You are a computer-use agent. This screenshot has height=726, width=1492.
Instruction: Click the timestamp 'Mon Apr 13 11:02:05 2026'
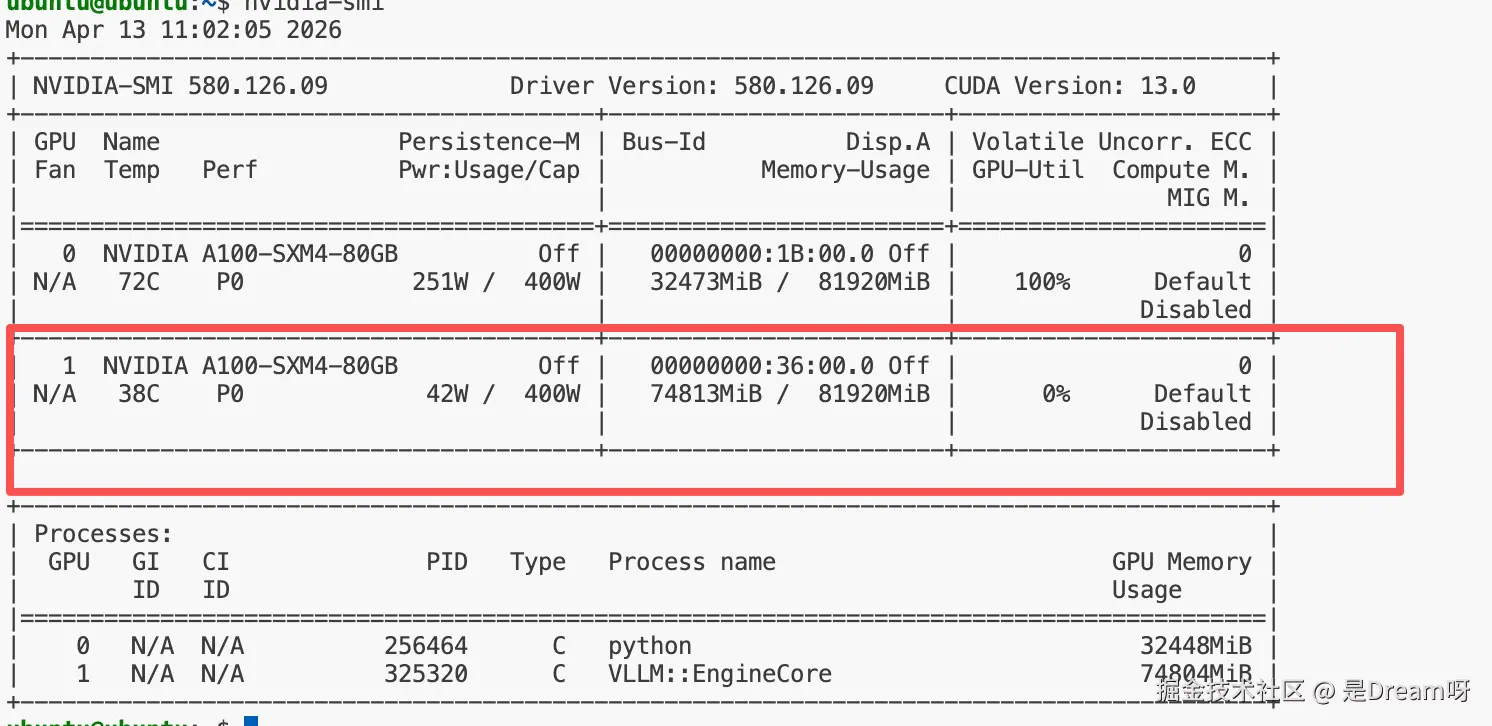[x=174, y=30]
